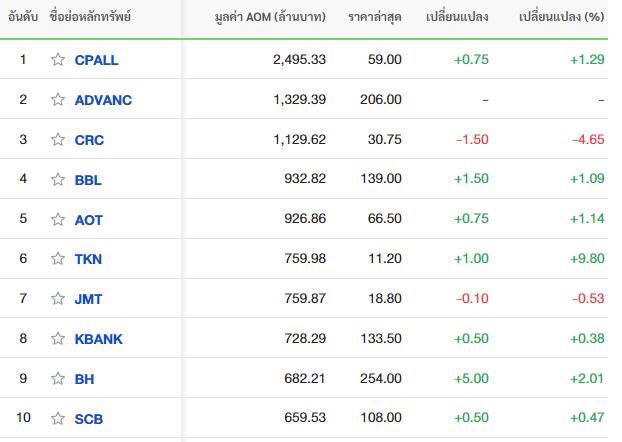View details for the TKN symbol

88,259
